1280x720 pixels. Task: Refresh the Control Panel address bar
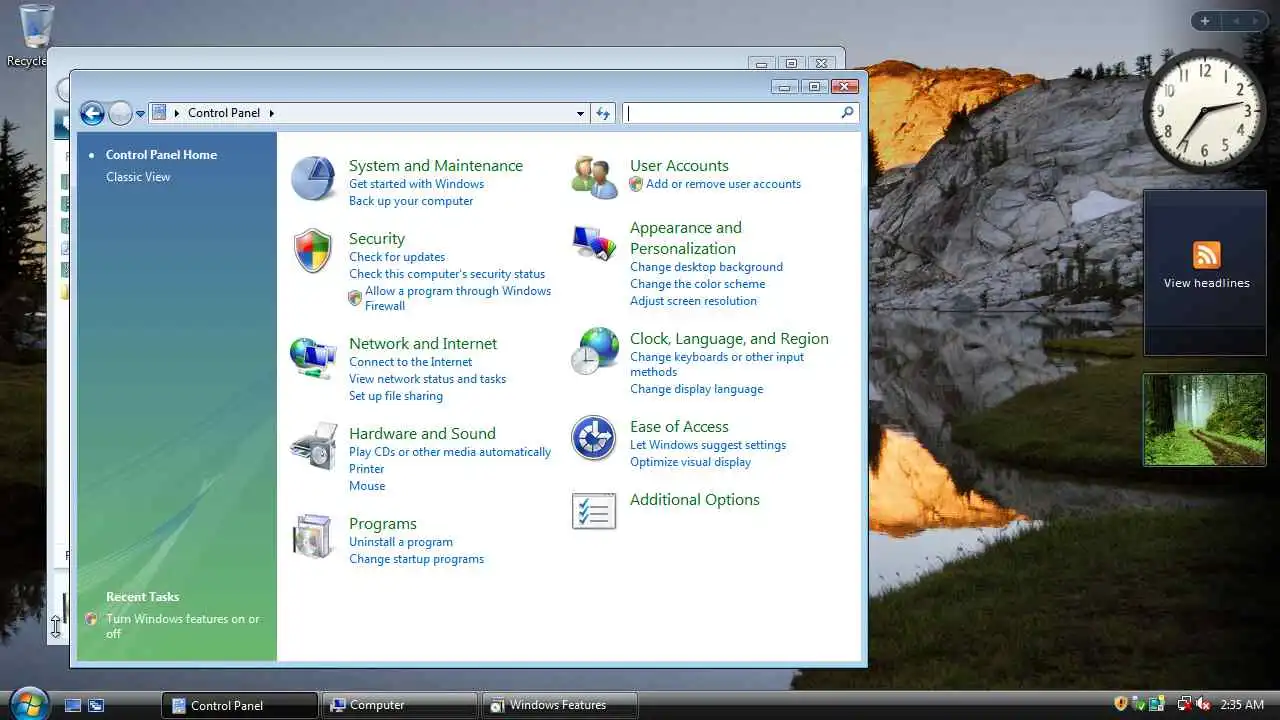(603, 113)
